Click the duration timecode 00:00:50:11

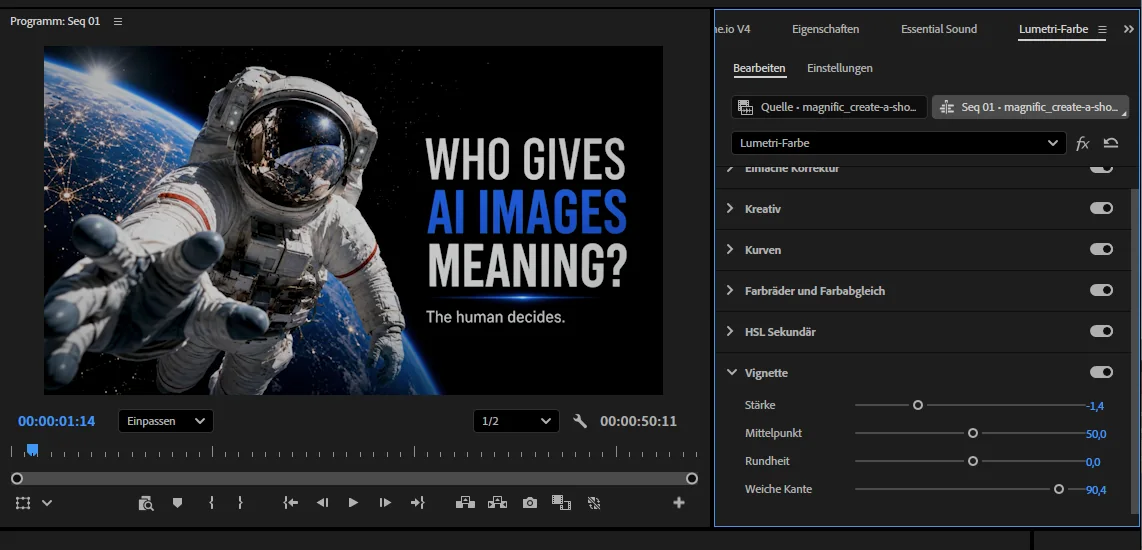638,421
